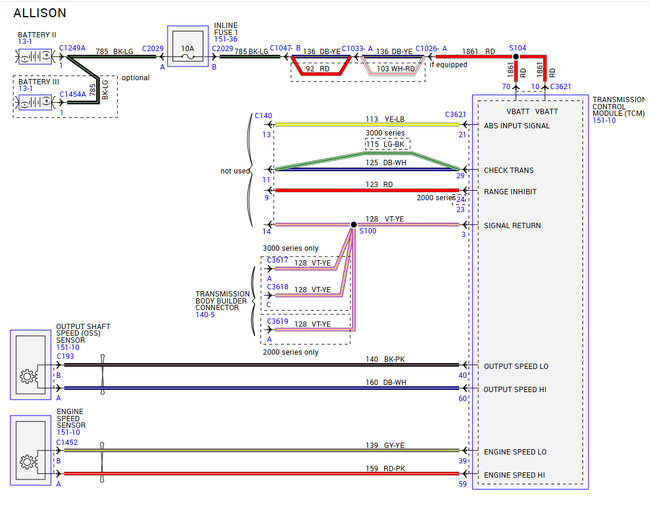Viewport: 650px width, 505px height.
Task: Select the RANGE INHIBIT pin label
Action: coord(510,192)
